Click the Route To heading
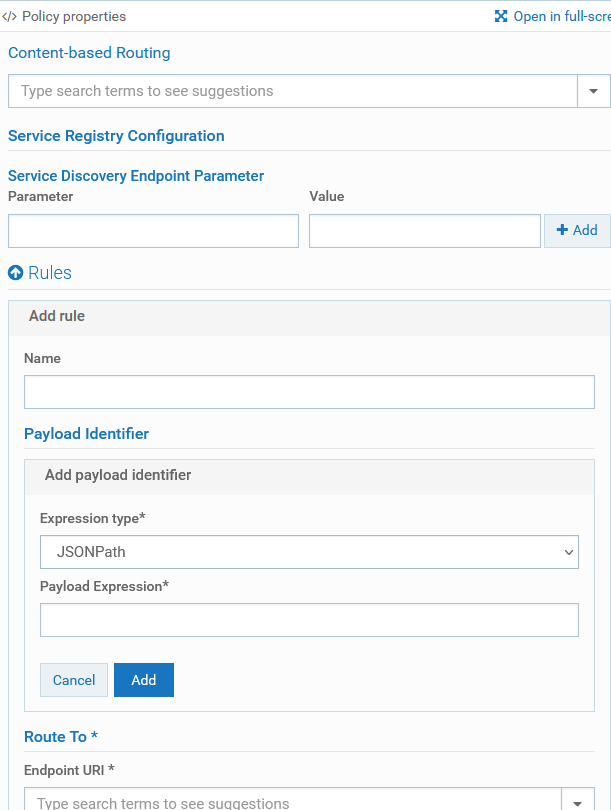The image size is (611, 810). point(61,737)
